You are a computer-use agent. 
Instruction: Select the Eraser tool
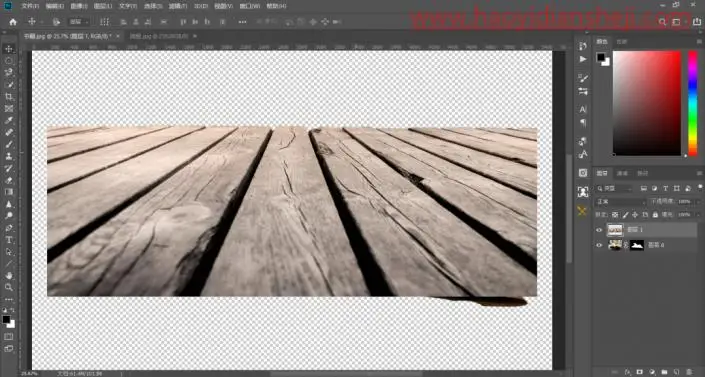point(9,180)
